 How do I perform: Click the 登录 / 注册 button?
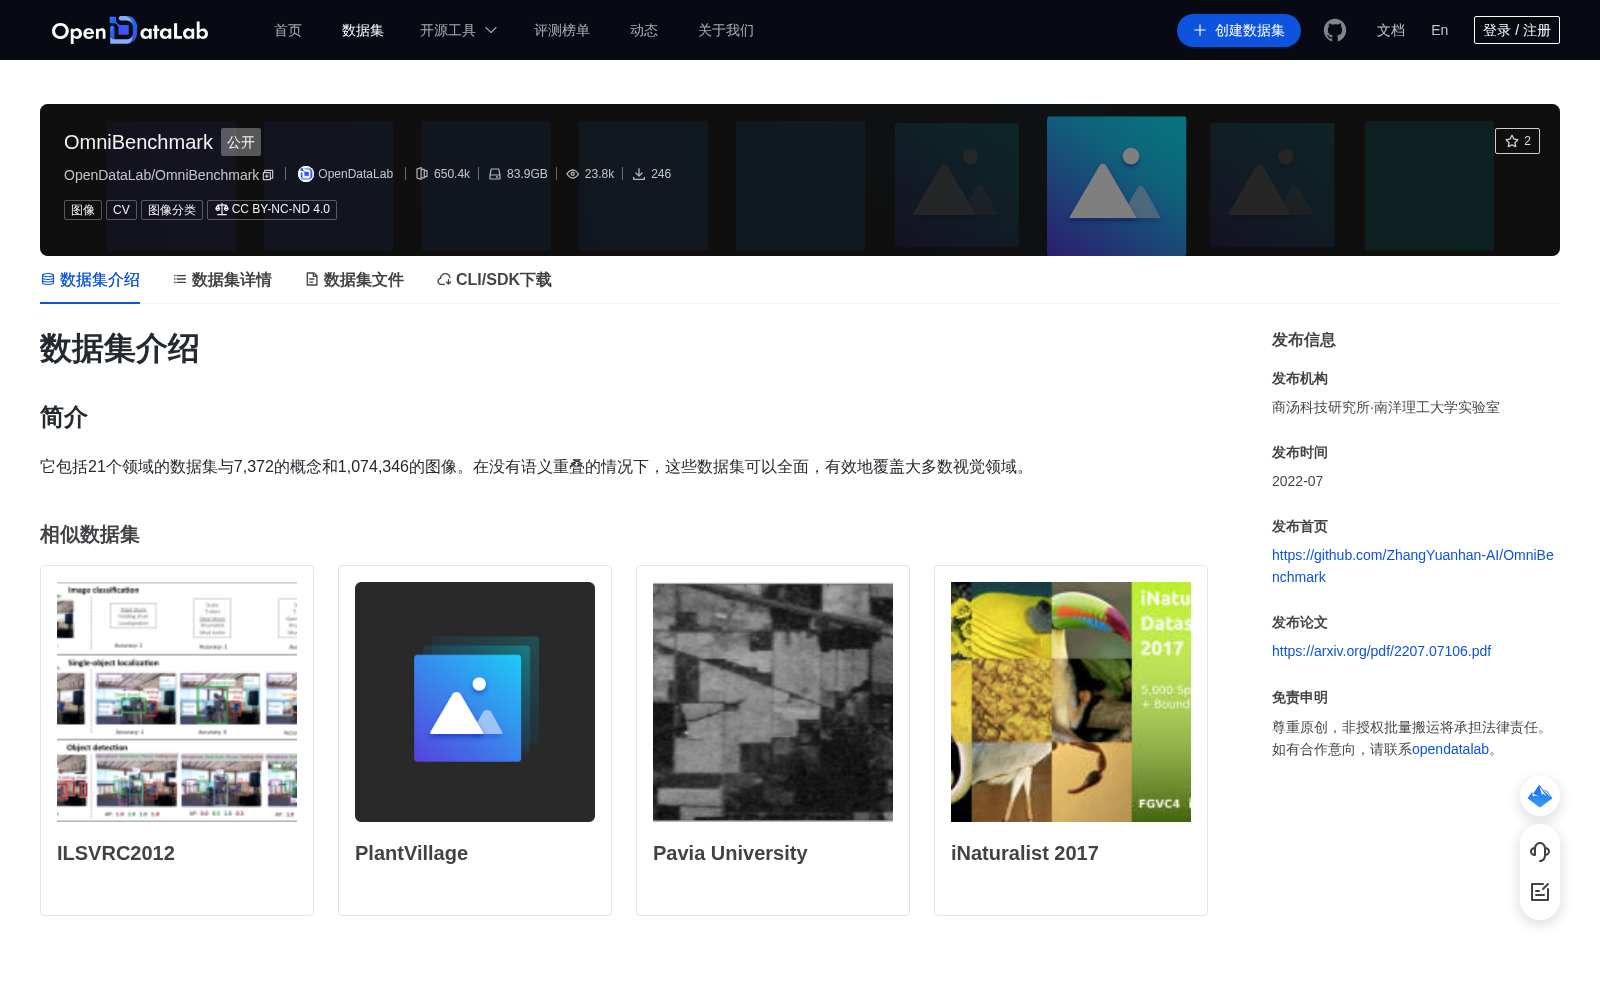pos(1517,30)
